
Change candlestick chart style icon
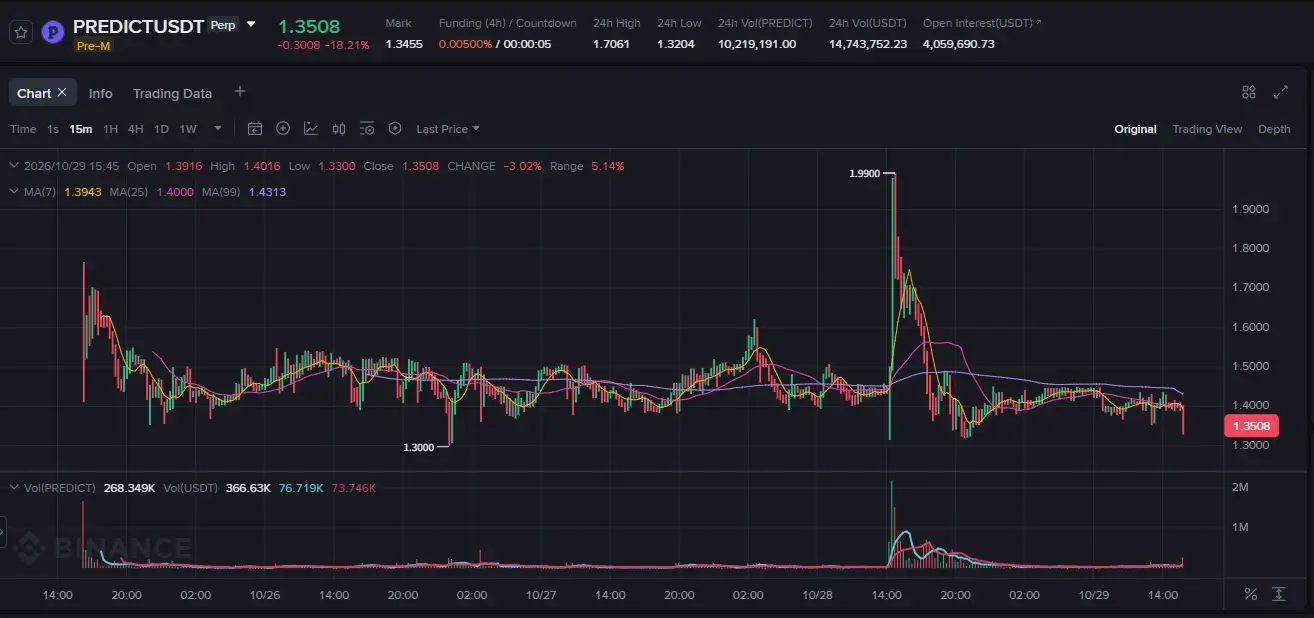tap(339, 129)
